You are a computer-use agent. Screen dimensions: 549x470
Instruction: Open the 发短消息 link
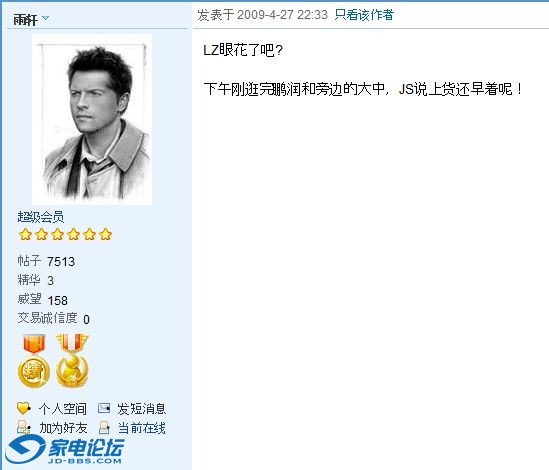click(141, 409)
